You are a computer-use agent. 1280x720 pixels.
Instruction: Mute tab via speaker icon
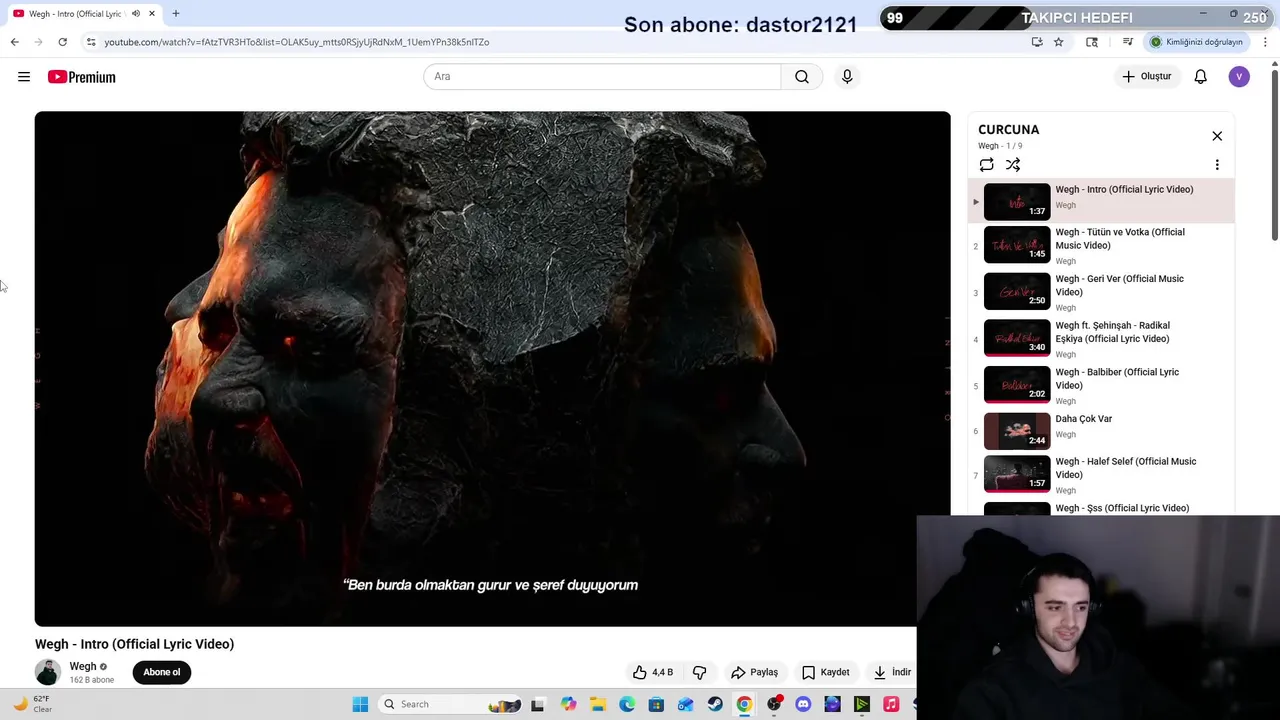pos(136,14)
